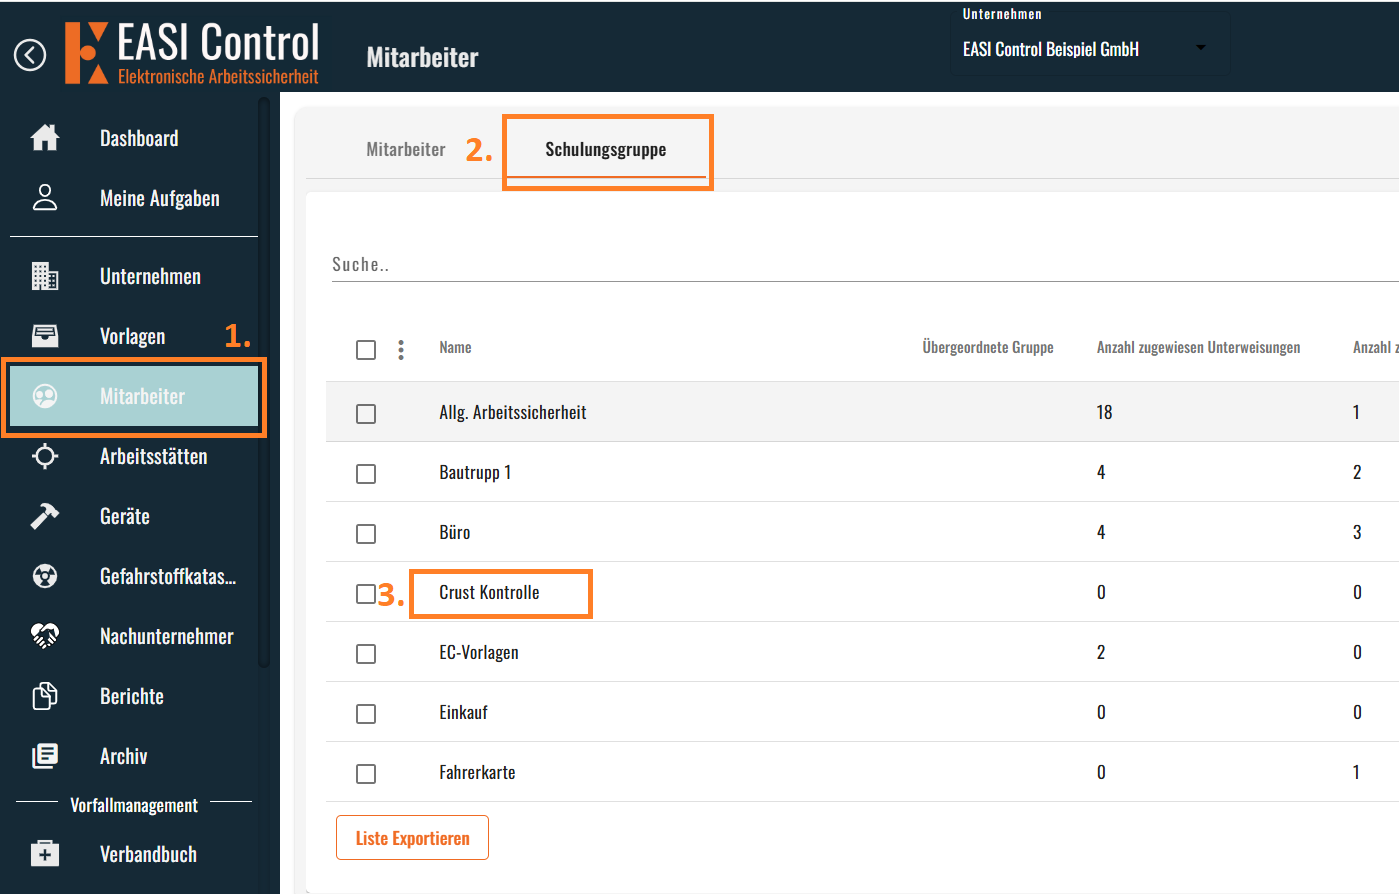Check the Allg. Arbeitssicherheit row checkbox

pos(366,413)
